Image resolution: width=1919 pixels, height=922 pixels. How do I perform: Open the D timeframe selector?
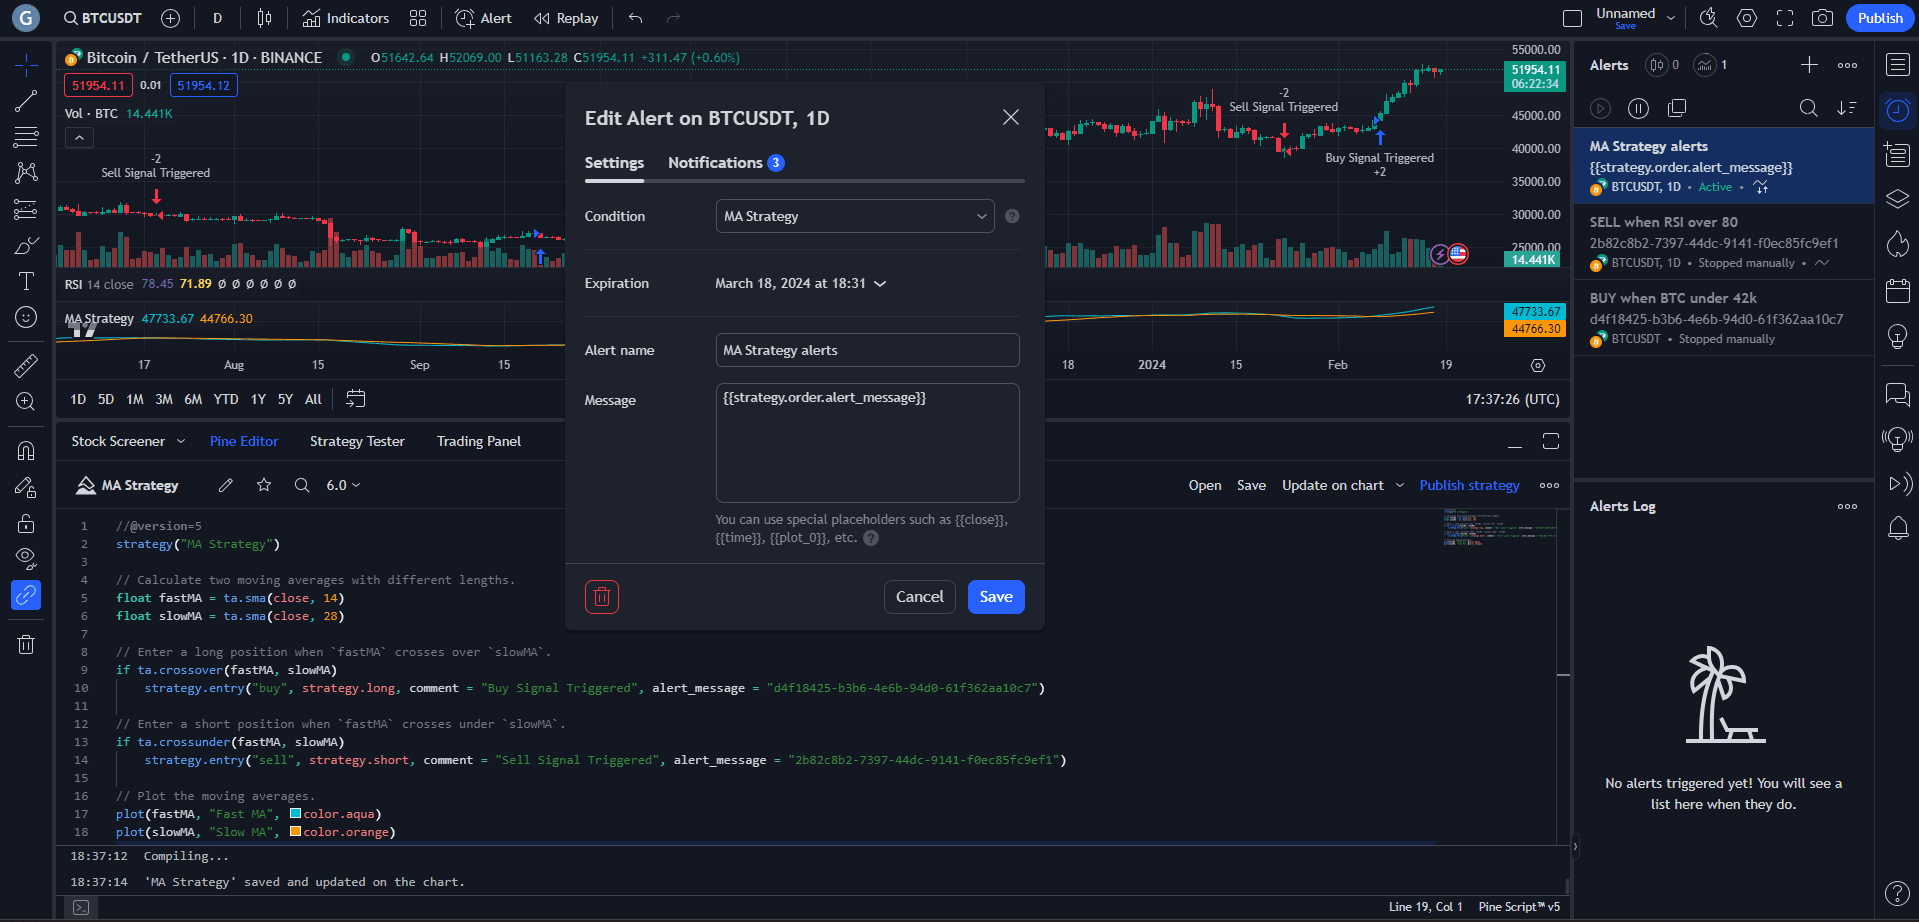coord(217,18)
